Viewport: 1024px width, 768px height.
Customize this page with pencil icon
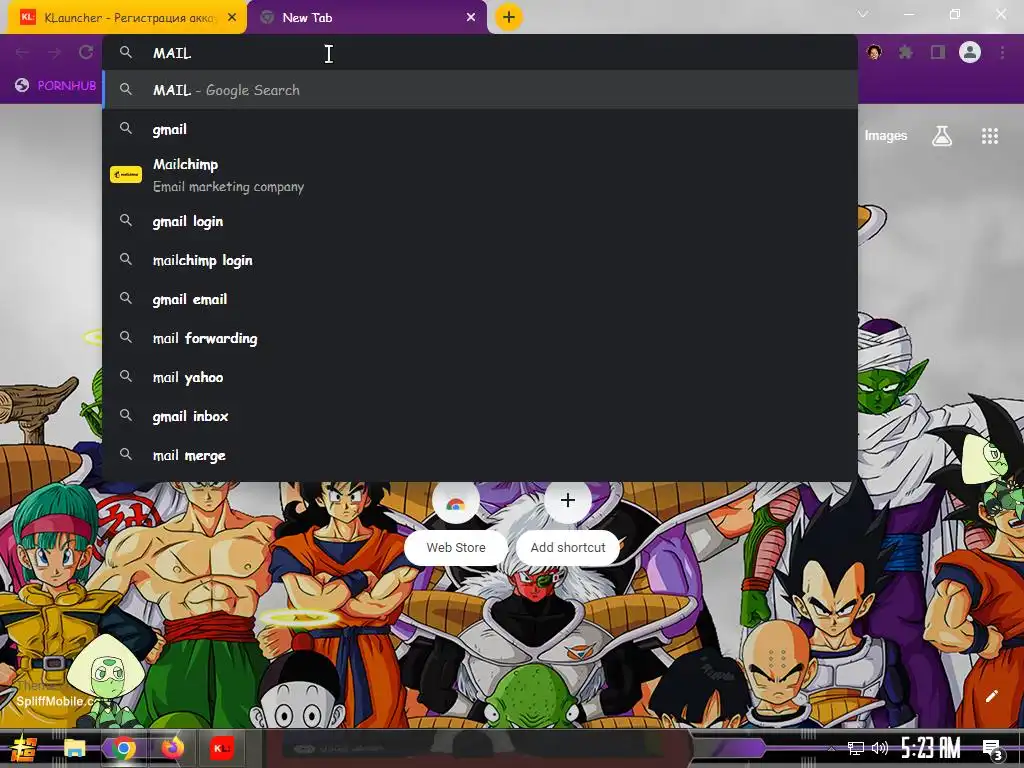[991, 696]
